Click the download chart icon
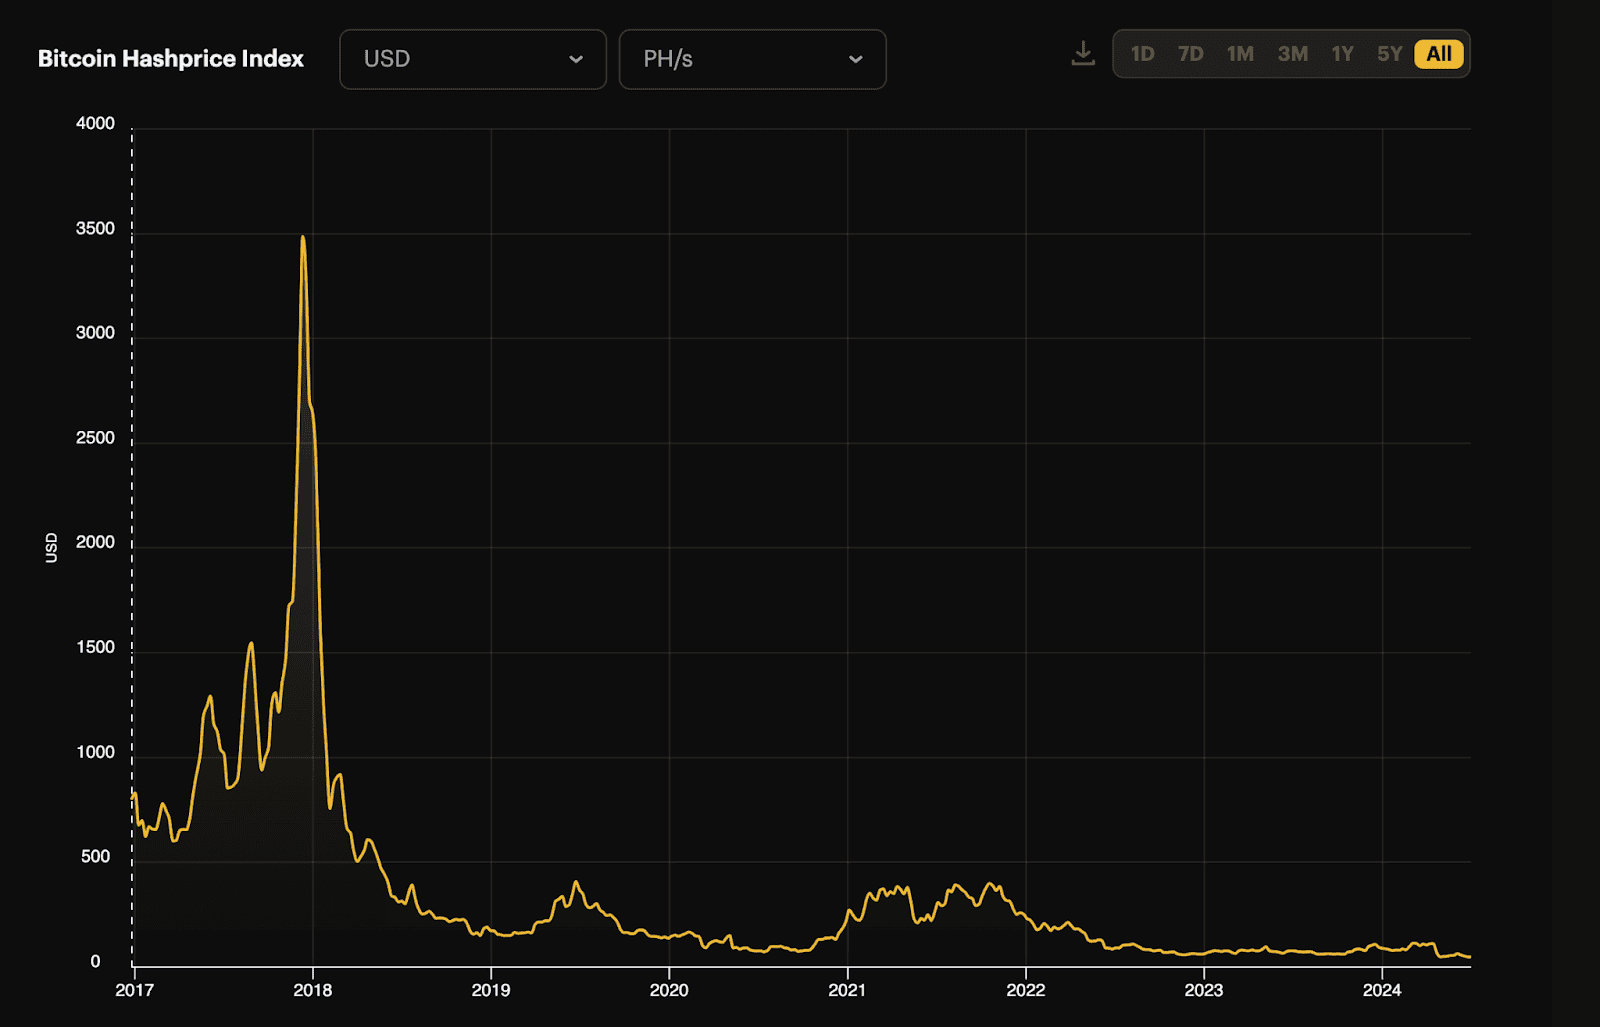The width and height of the screenshot is (1600, 1027). coord(1083,54)
